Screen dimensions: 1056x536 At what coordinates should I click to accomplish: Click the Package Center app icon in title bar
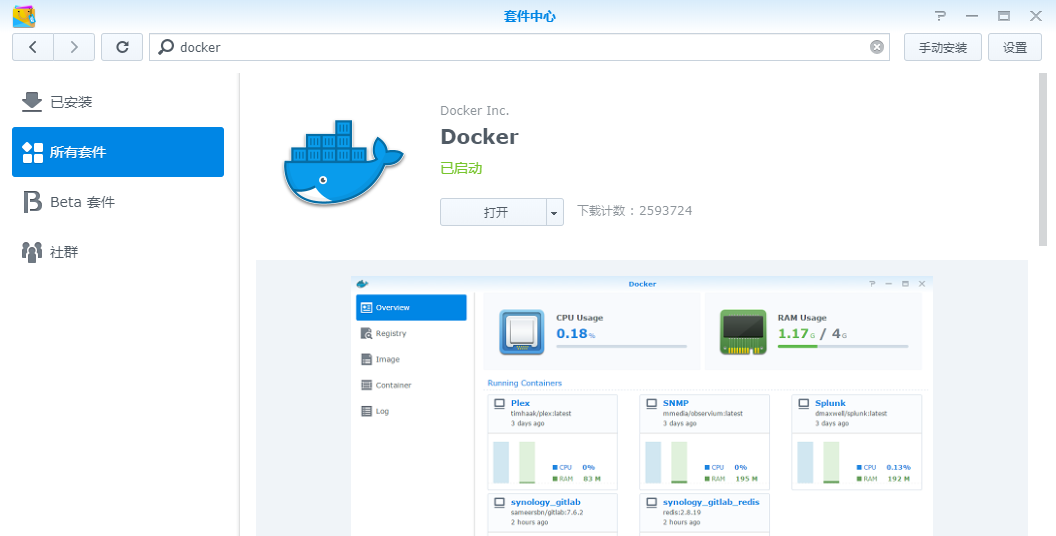click(x=24, y=16)
